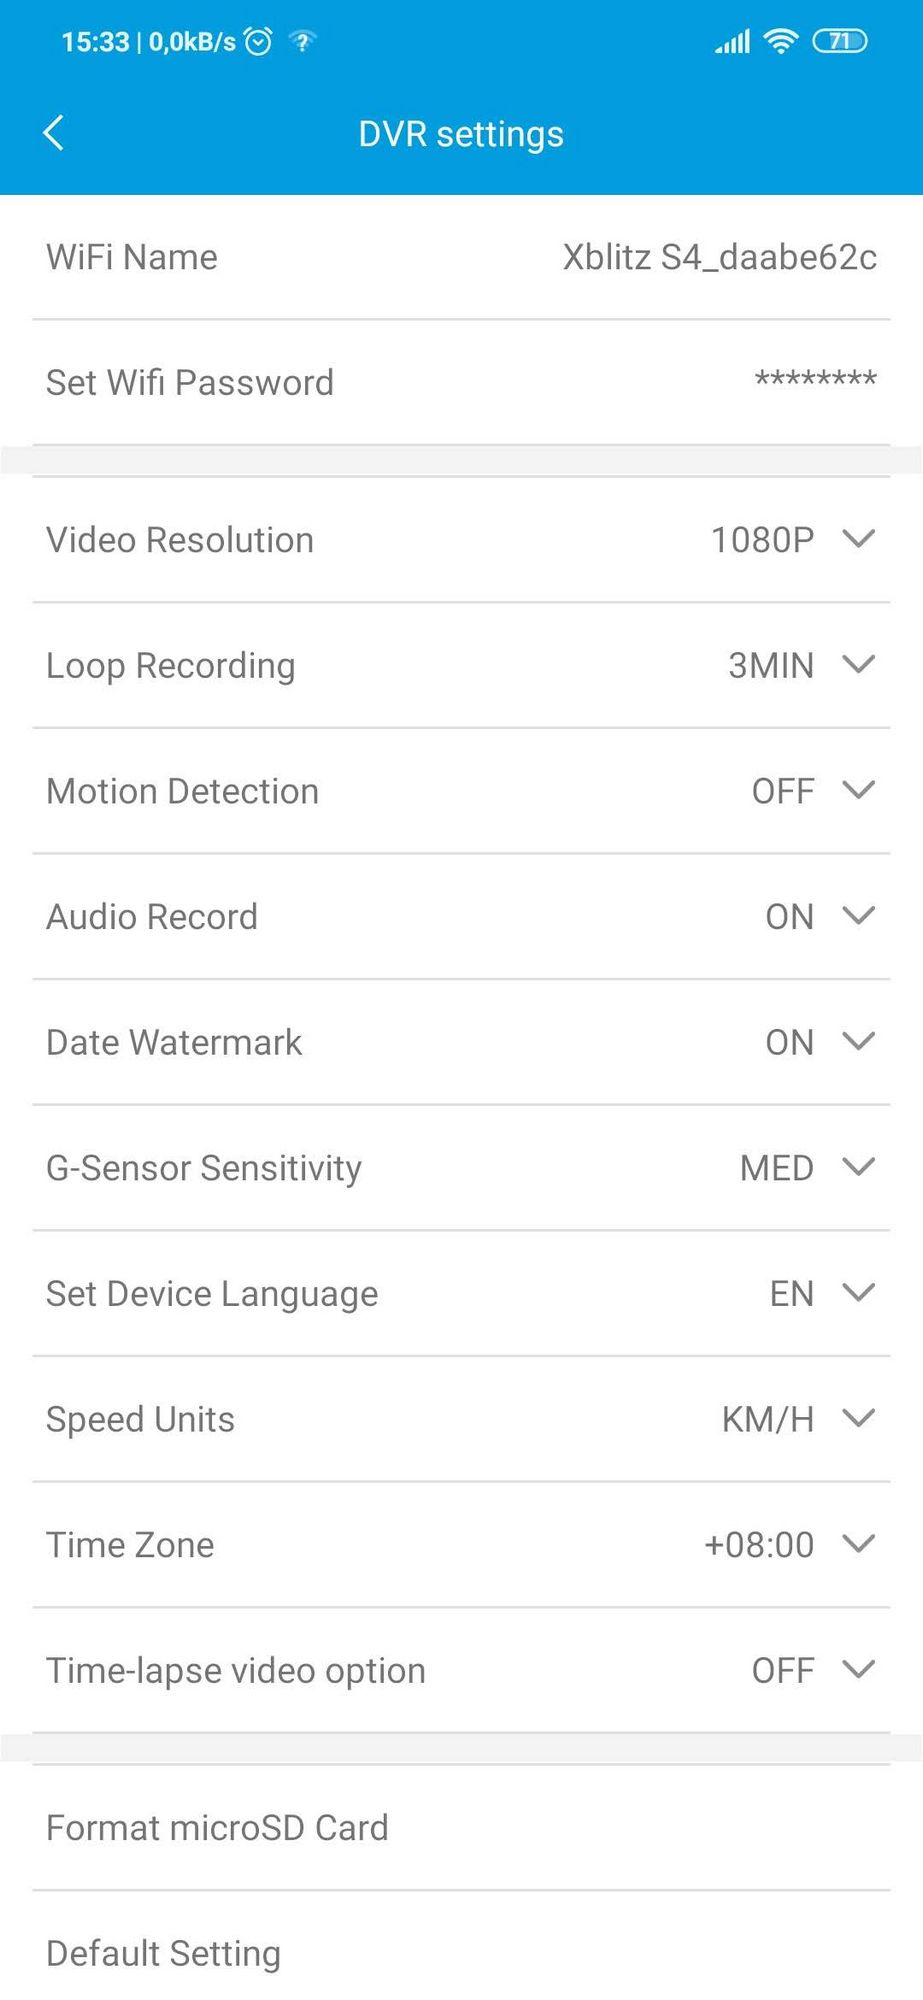Open the WiFi Name setting
The height and width of the screenshot is (2000, 923).
tap(461, 257)
